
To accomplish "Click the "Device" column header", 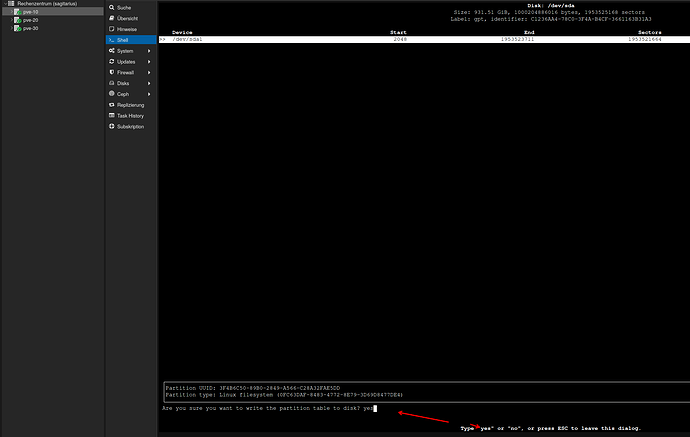I will click(182, 33).
